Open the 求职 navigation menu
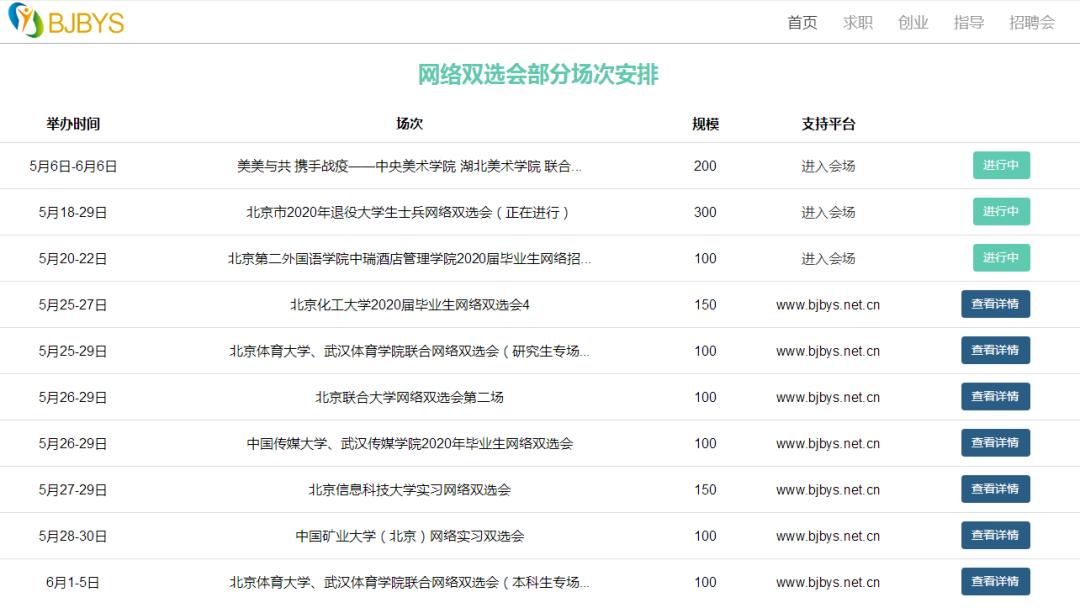The image size is (1080, 608). point(858,22)
